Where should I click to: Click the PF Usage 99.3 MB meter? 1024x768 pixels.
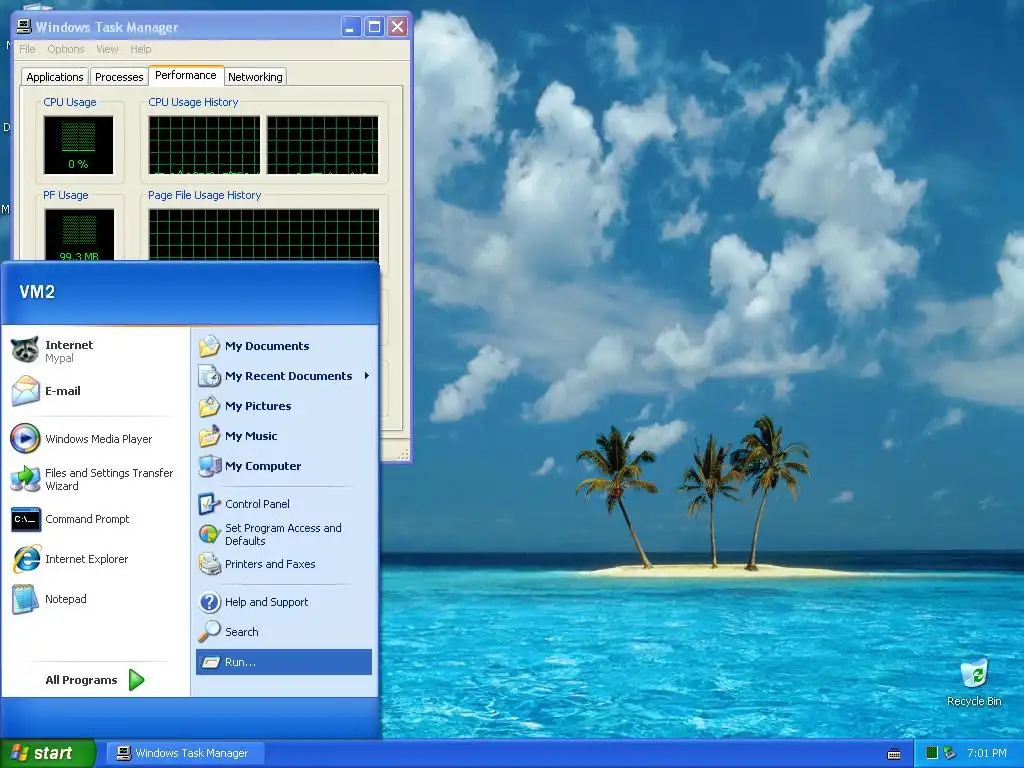79,234
